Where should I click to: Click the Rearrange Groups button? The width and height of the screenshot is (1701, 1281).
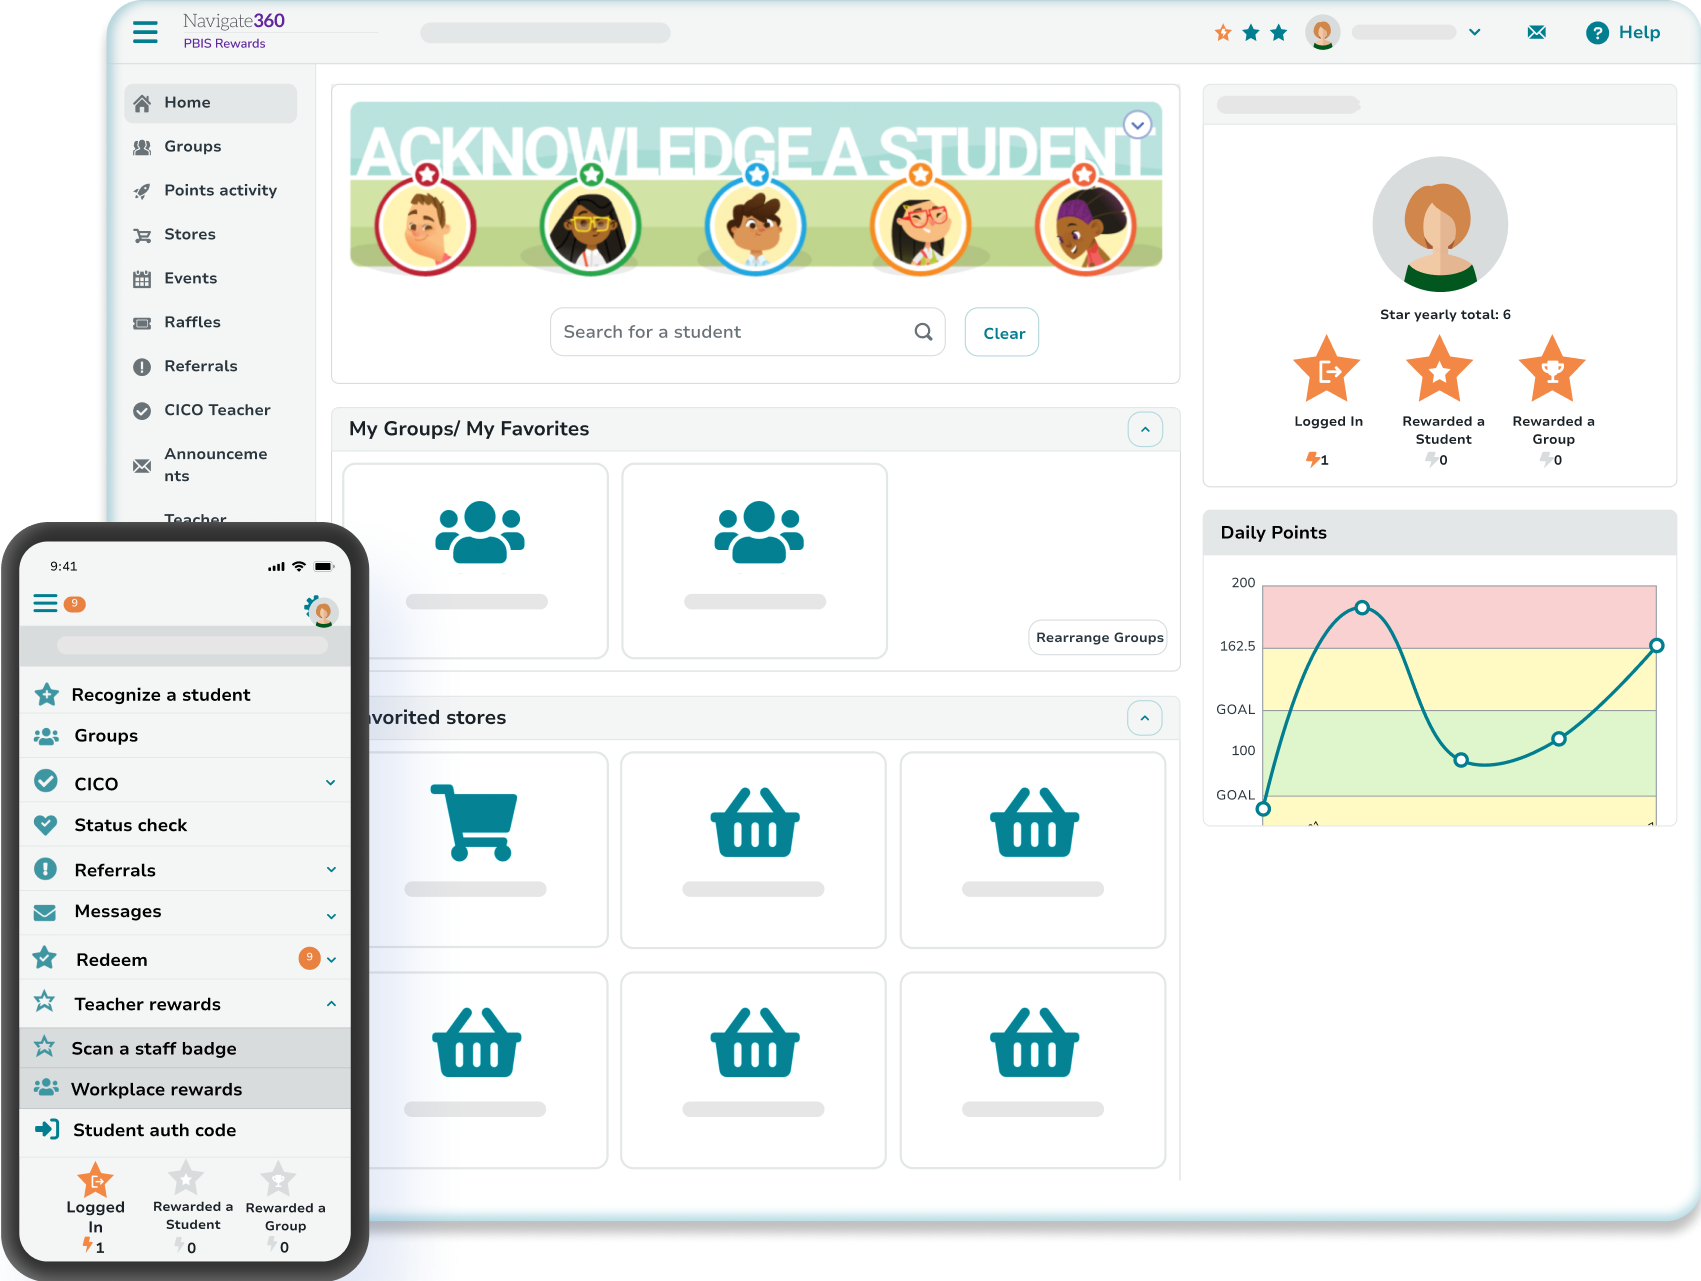1099,637
